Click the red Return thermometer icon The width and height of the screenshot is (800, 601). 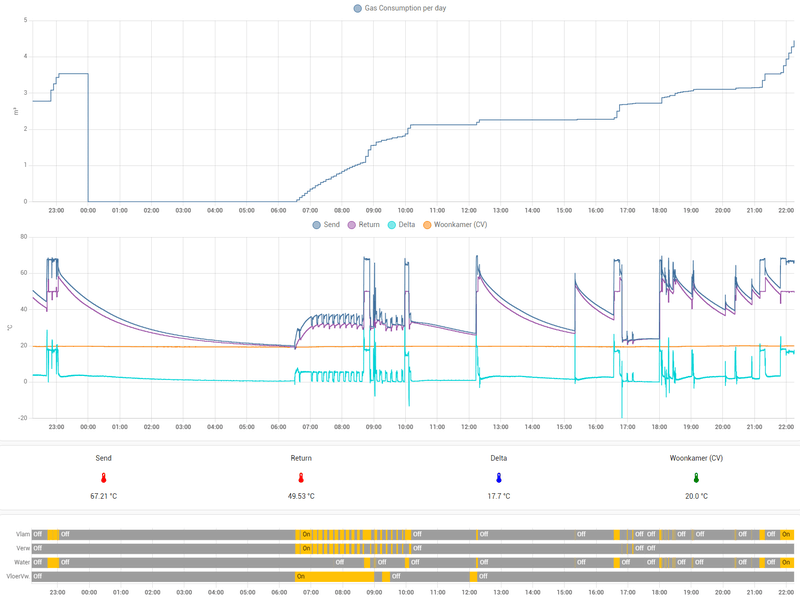click(x=301, y=478)
